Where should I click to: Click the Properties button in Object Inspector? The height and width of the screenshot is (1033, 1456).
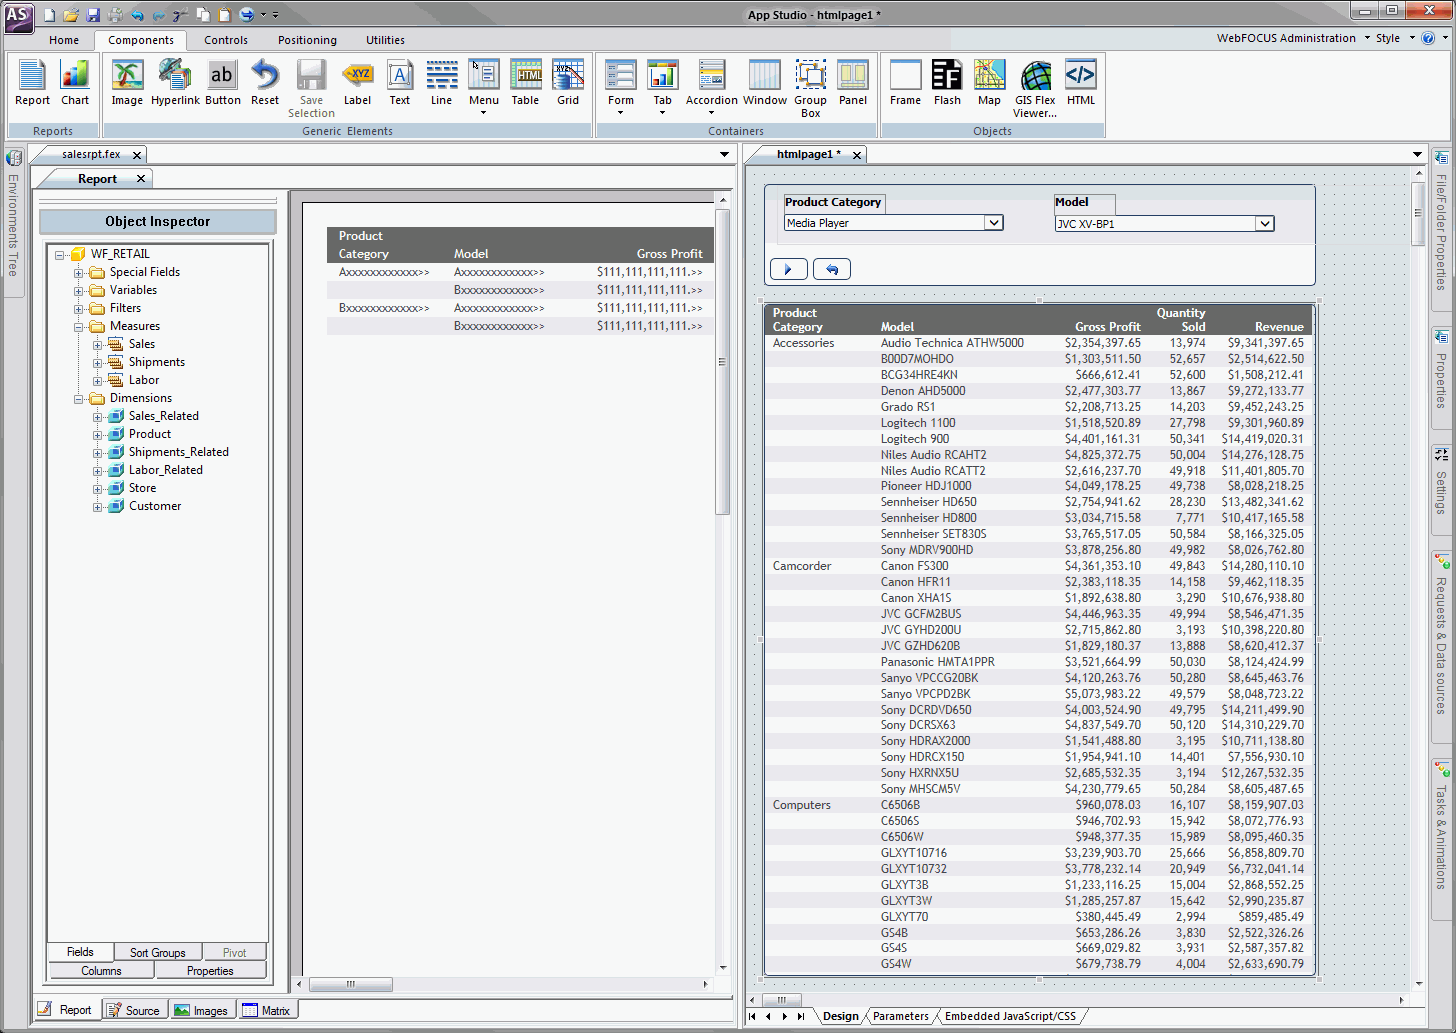click(x=210, y=970)
